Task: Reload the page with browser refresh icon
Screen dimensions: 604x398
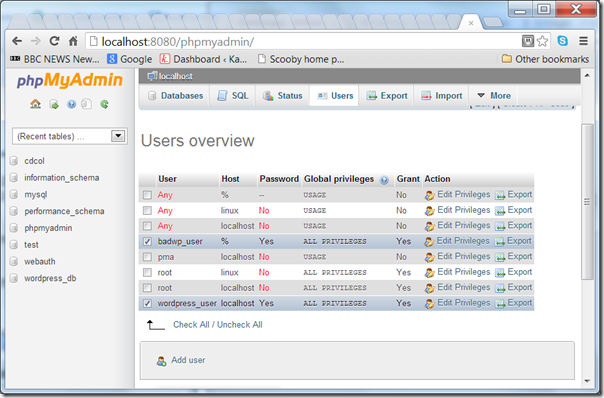Action: coord(54,41)
